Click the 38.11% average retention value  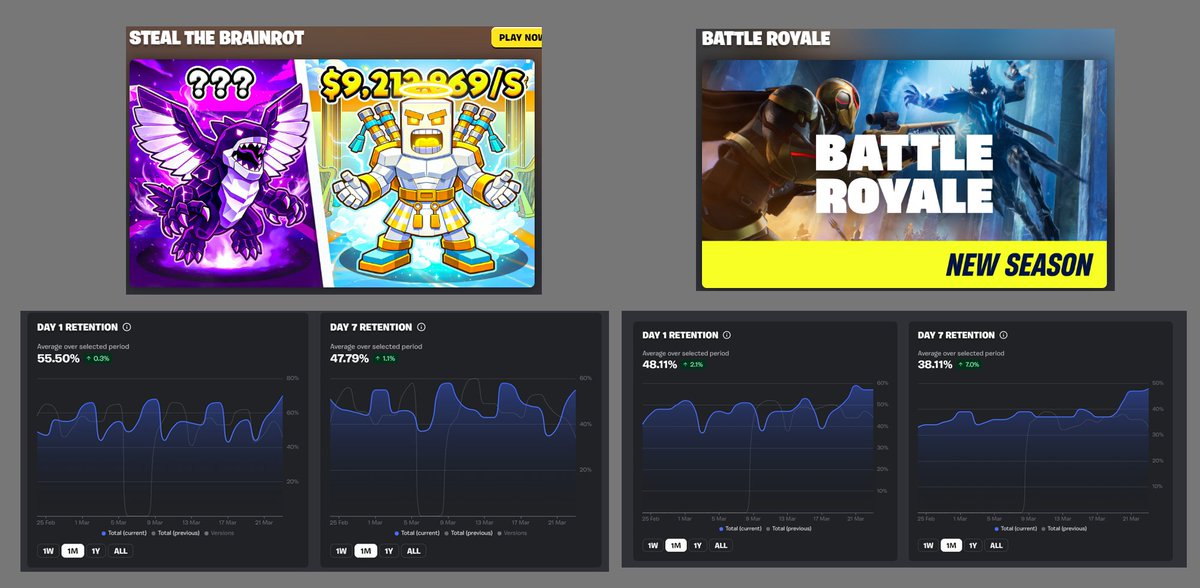(x=935, y=365)
